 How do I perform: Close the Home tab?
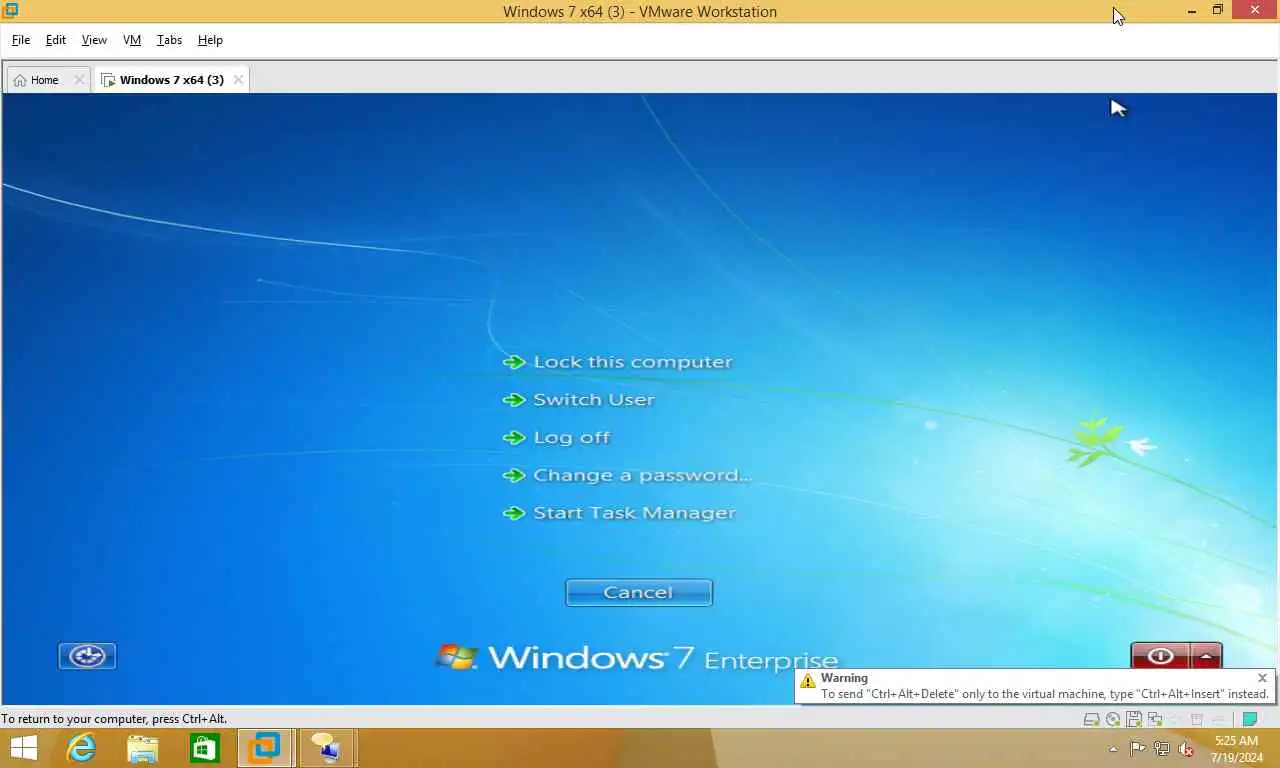point(79,80)
